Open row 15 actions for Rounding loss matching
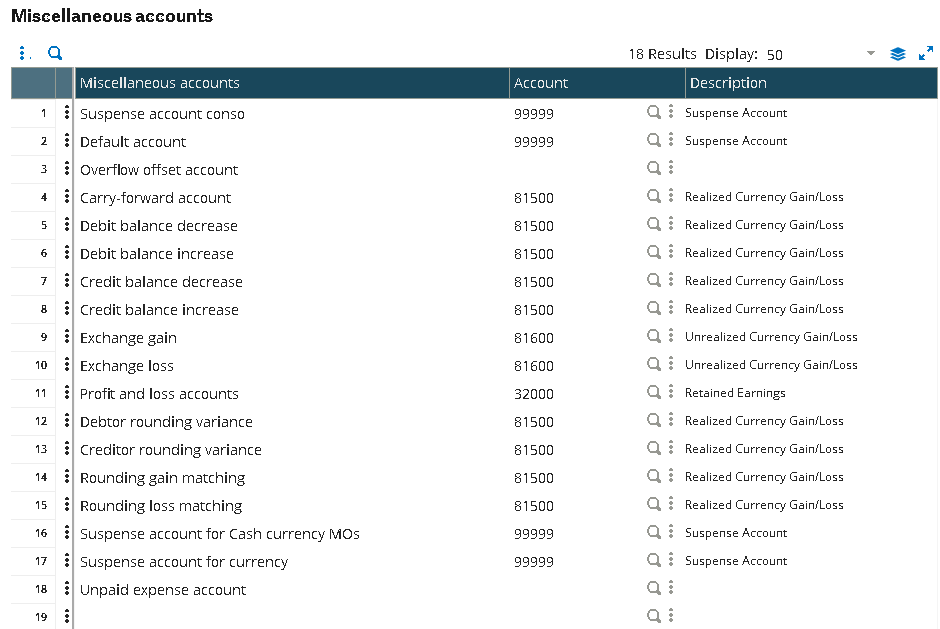The image size is (940, 629). point(67,504)
